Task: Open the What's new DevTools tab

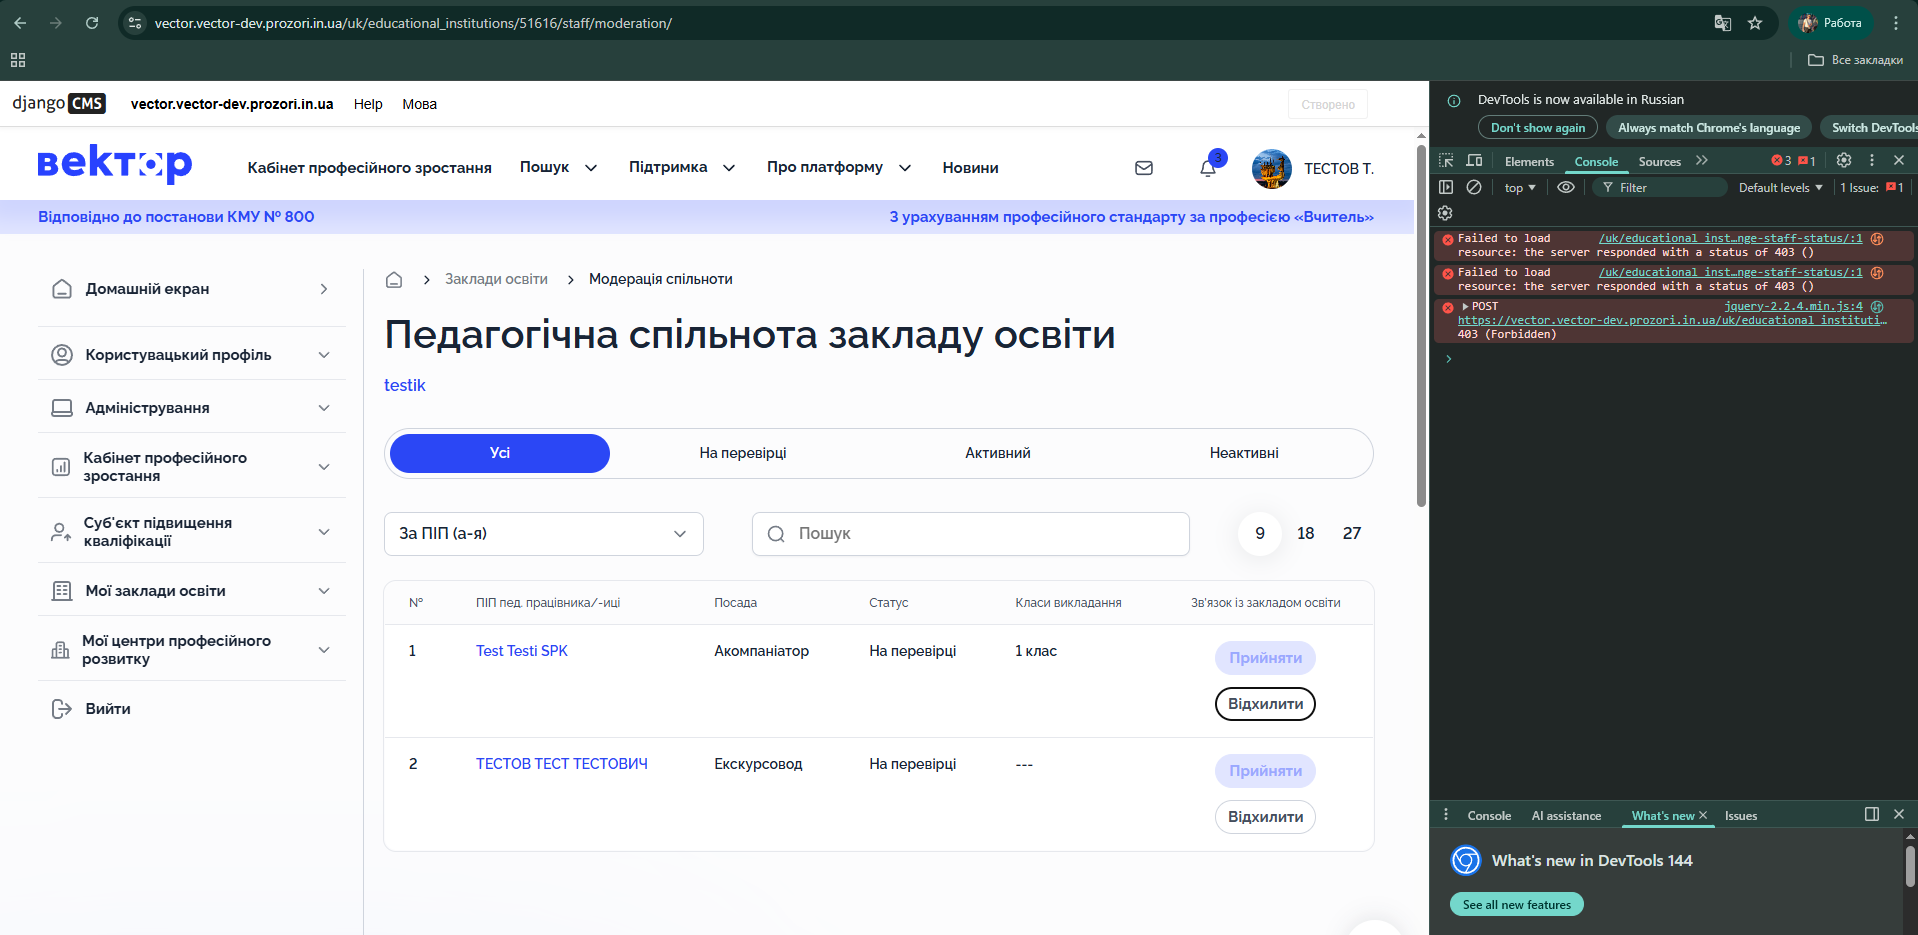Action: [x=1662, y=815]
